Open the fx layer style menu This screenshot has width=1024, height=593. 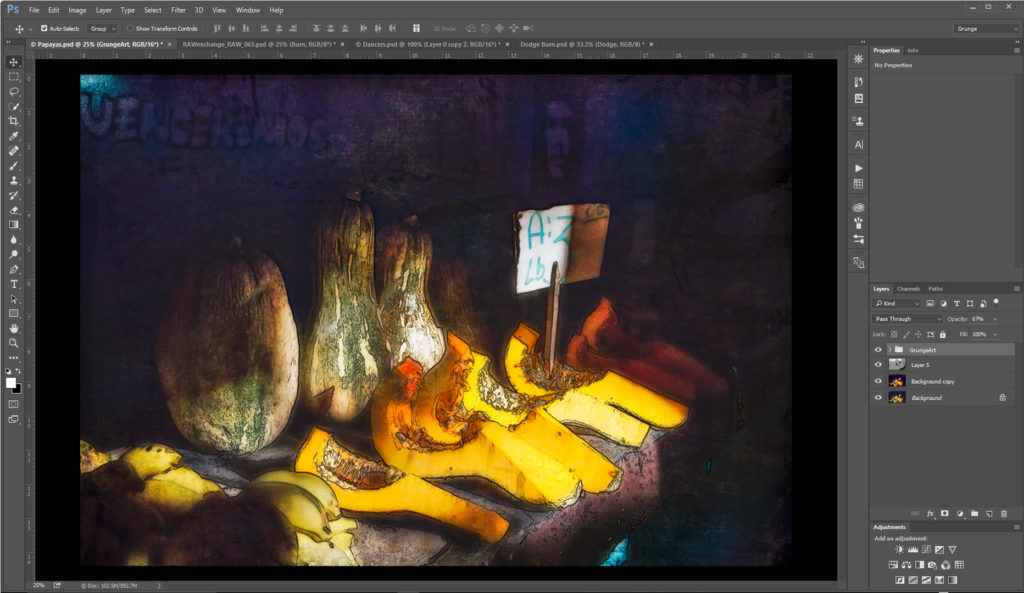click(931, 513)
